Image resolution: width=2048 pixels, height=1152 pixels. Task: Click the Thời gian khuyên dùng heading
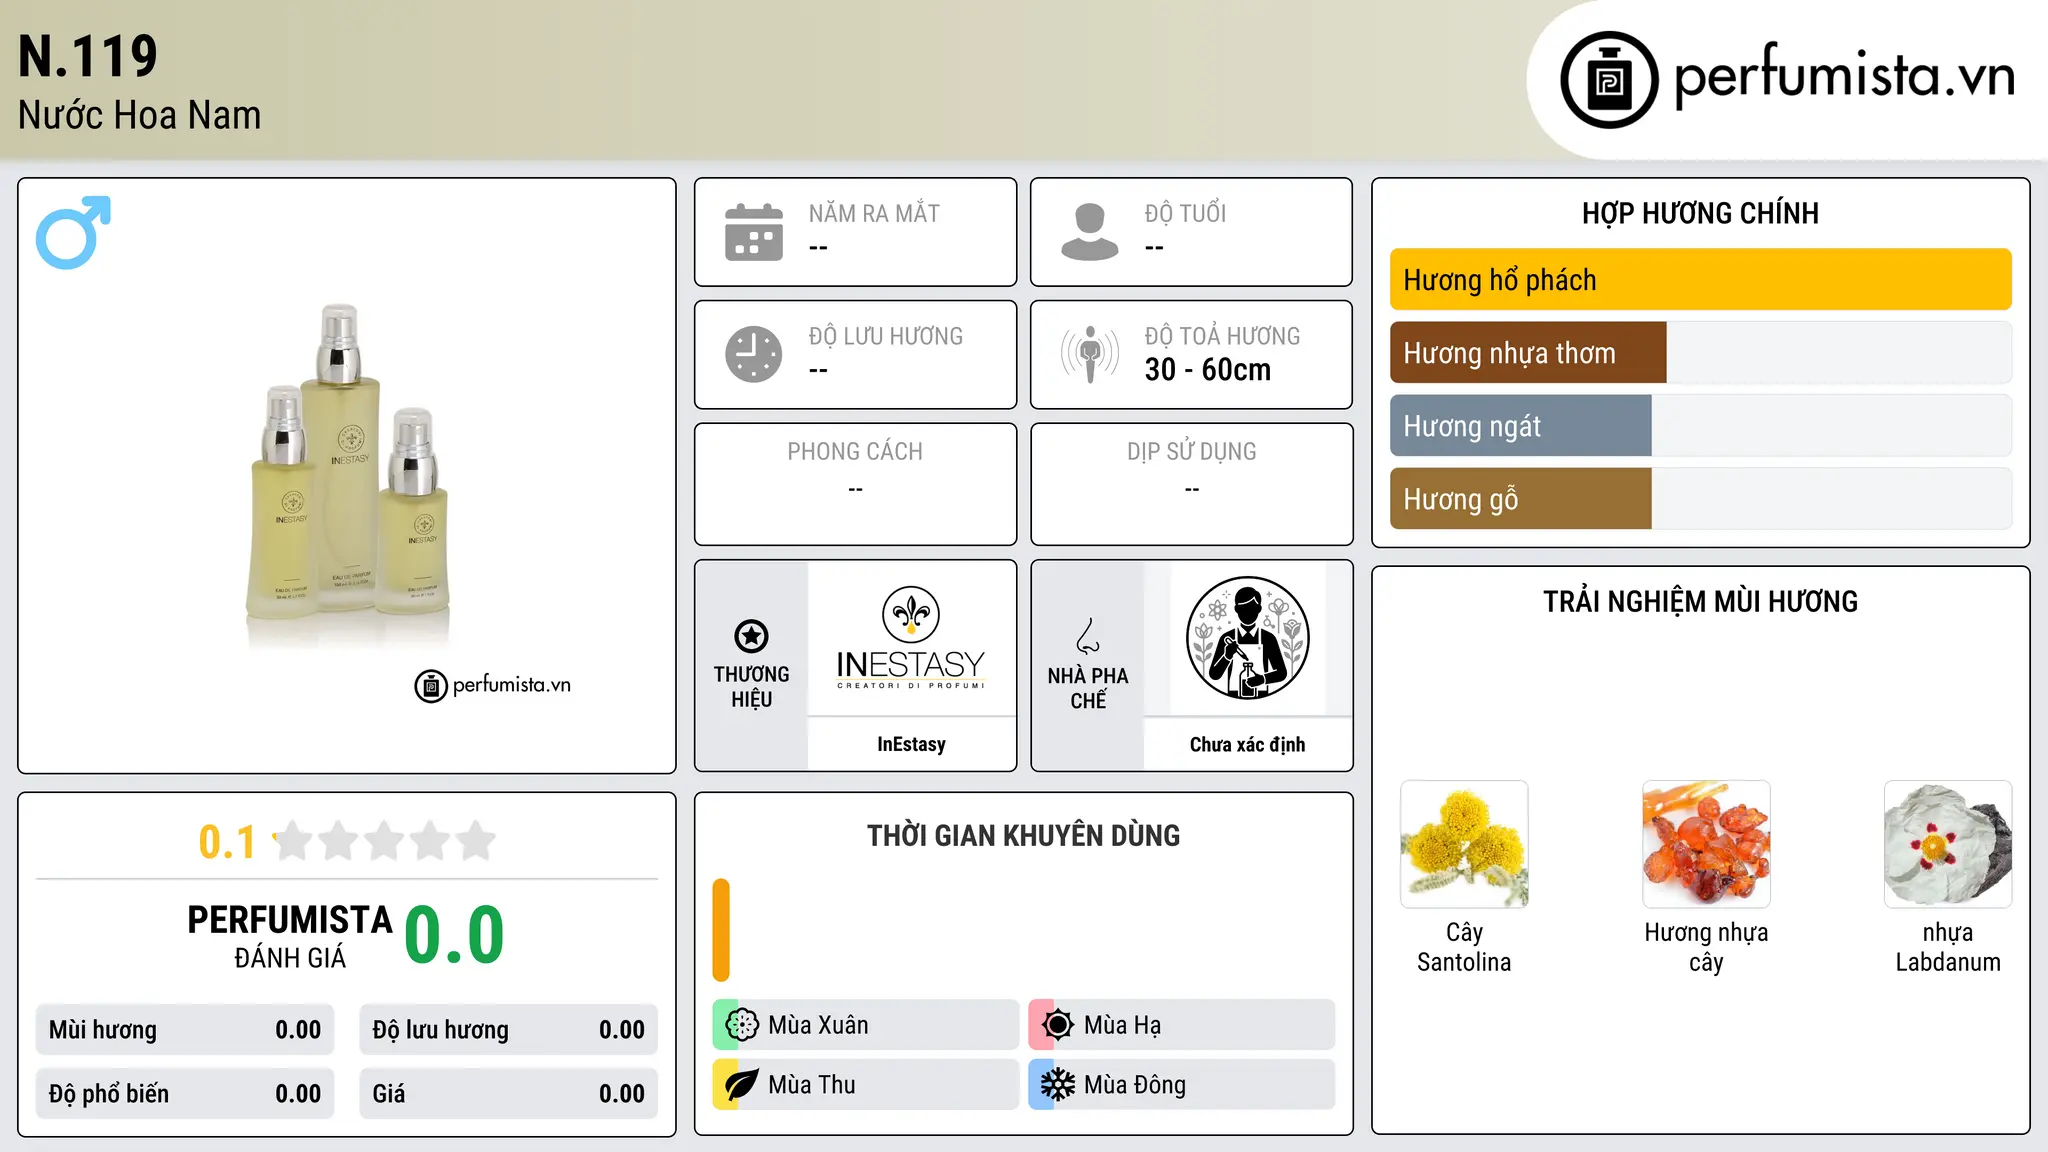point(1023,835)
